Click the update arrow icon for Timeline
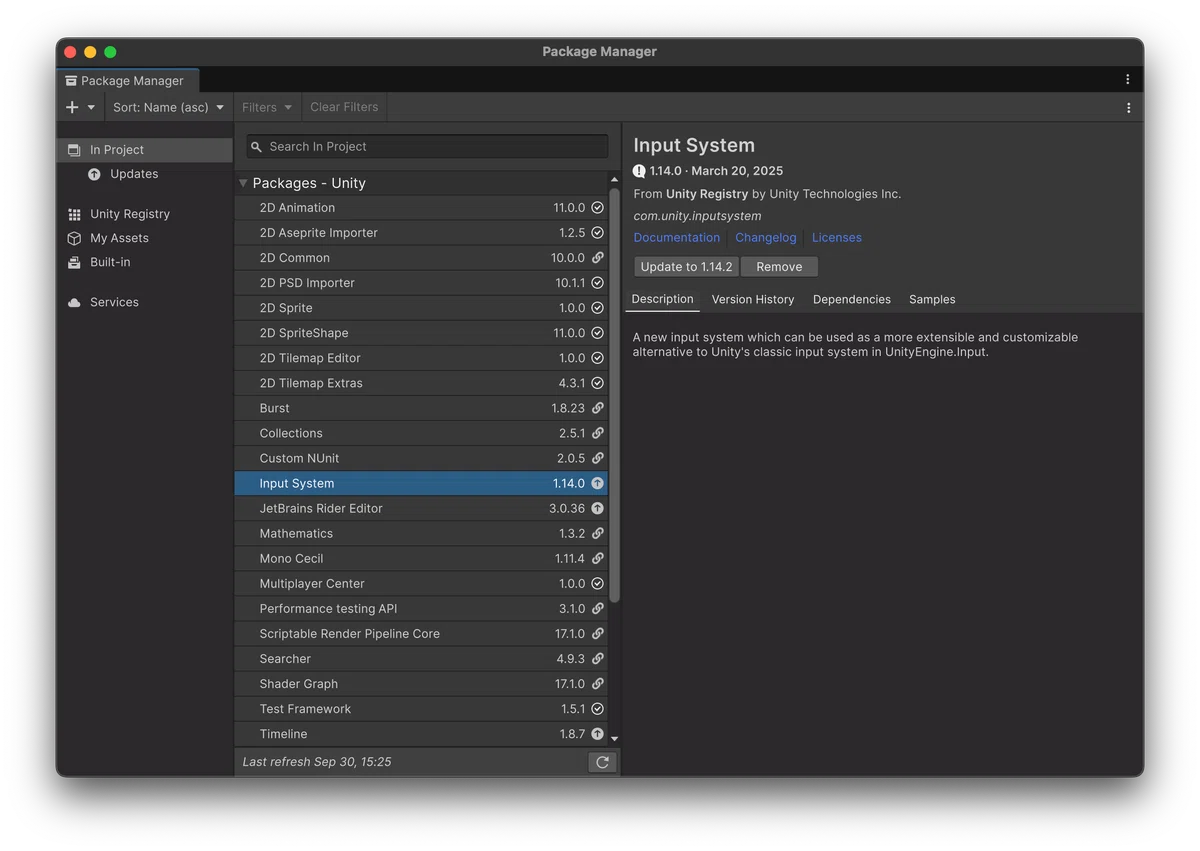 (597, 734)
